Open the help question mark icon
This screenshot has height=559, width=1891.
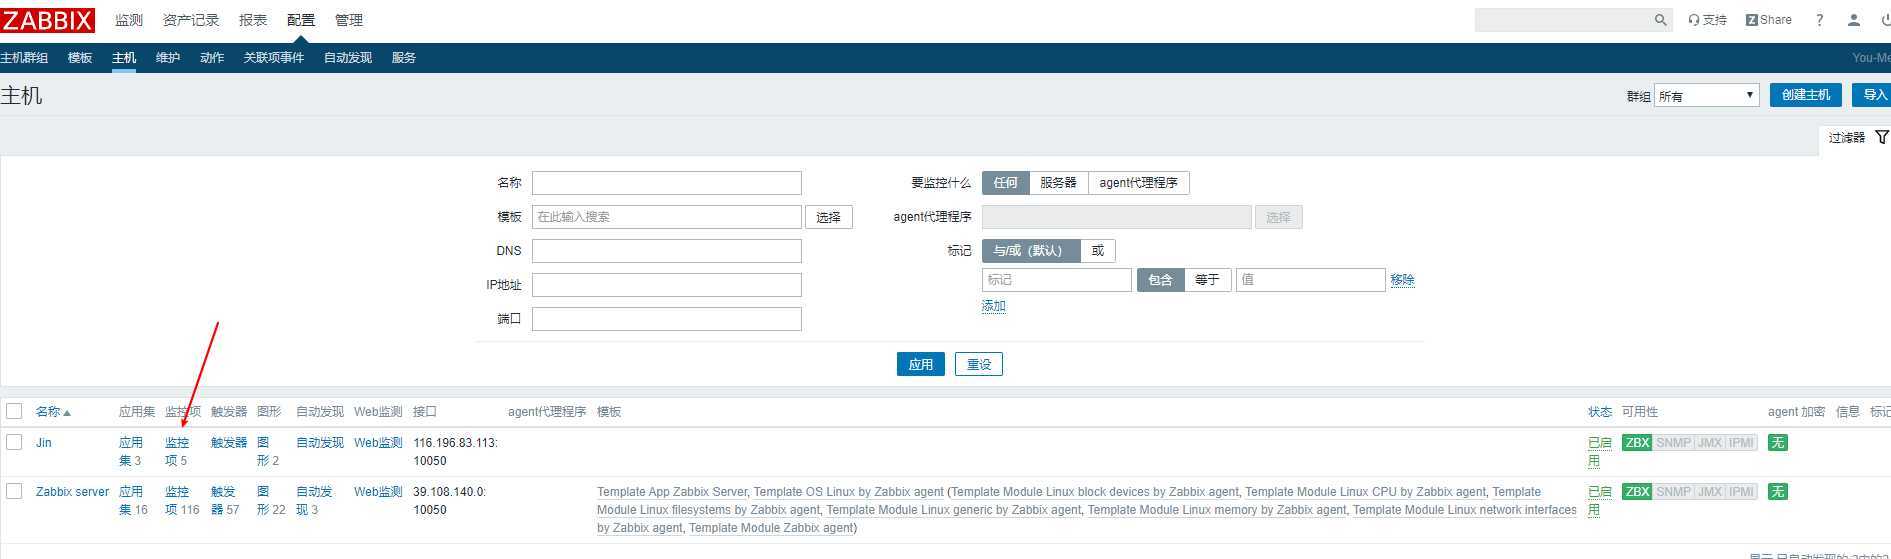click(x=1819, y=20)
